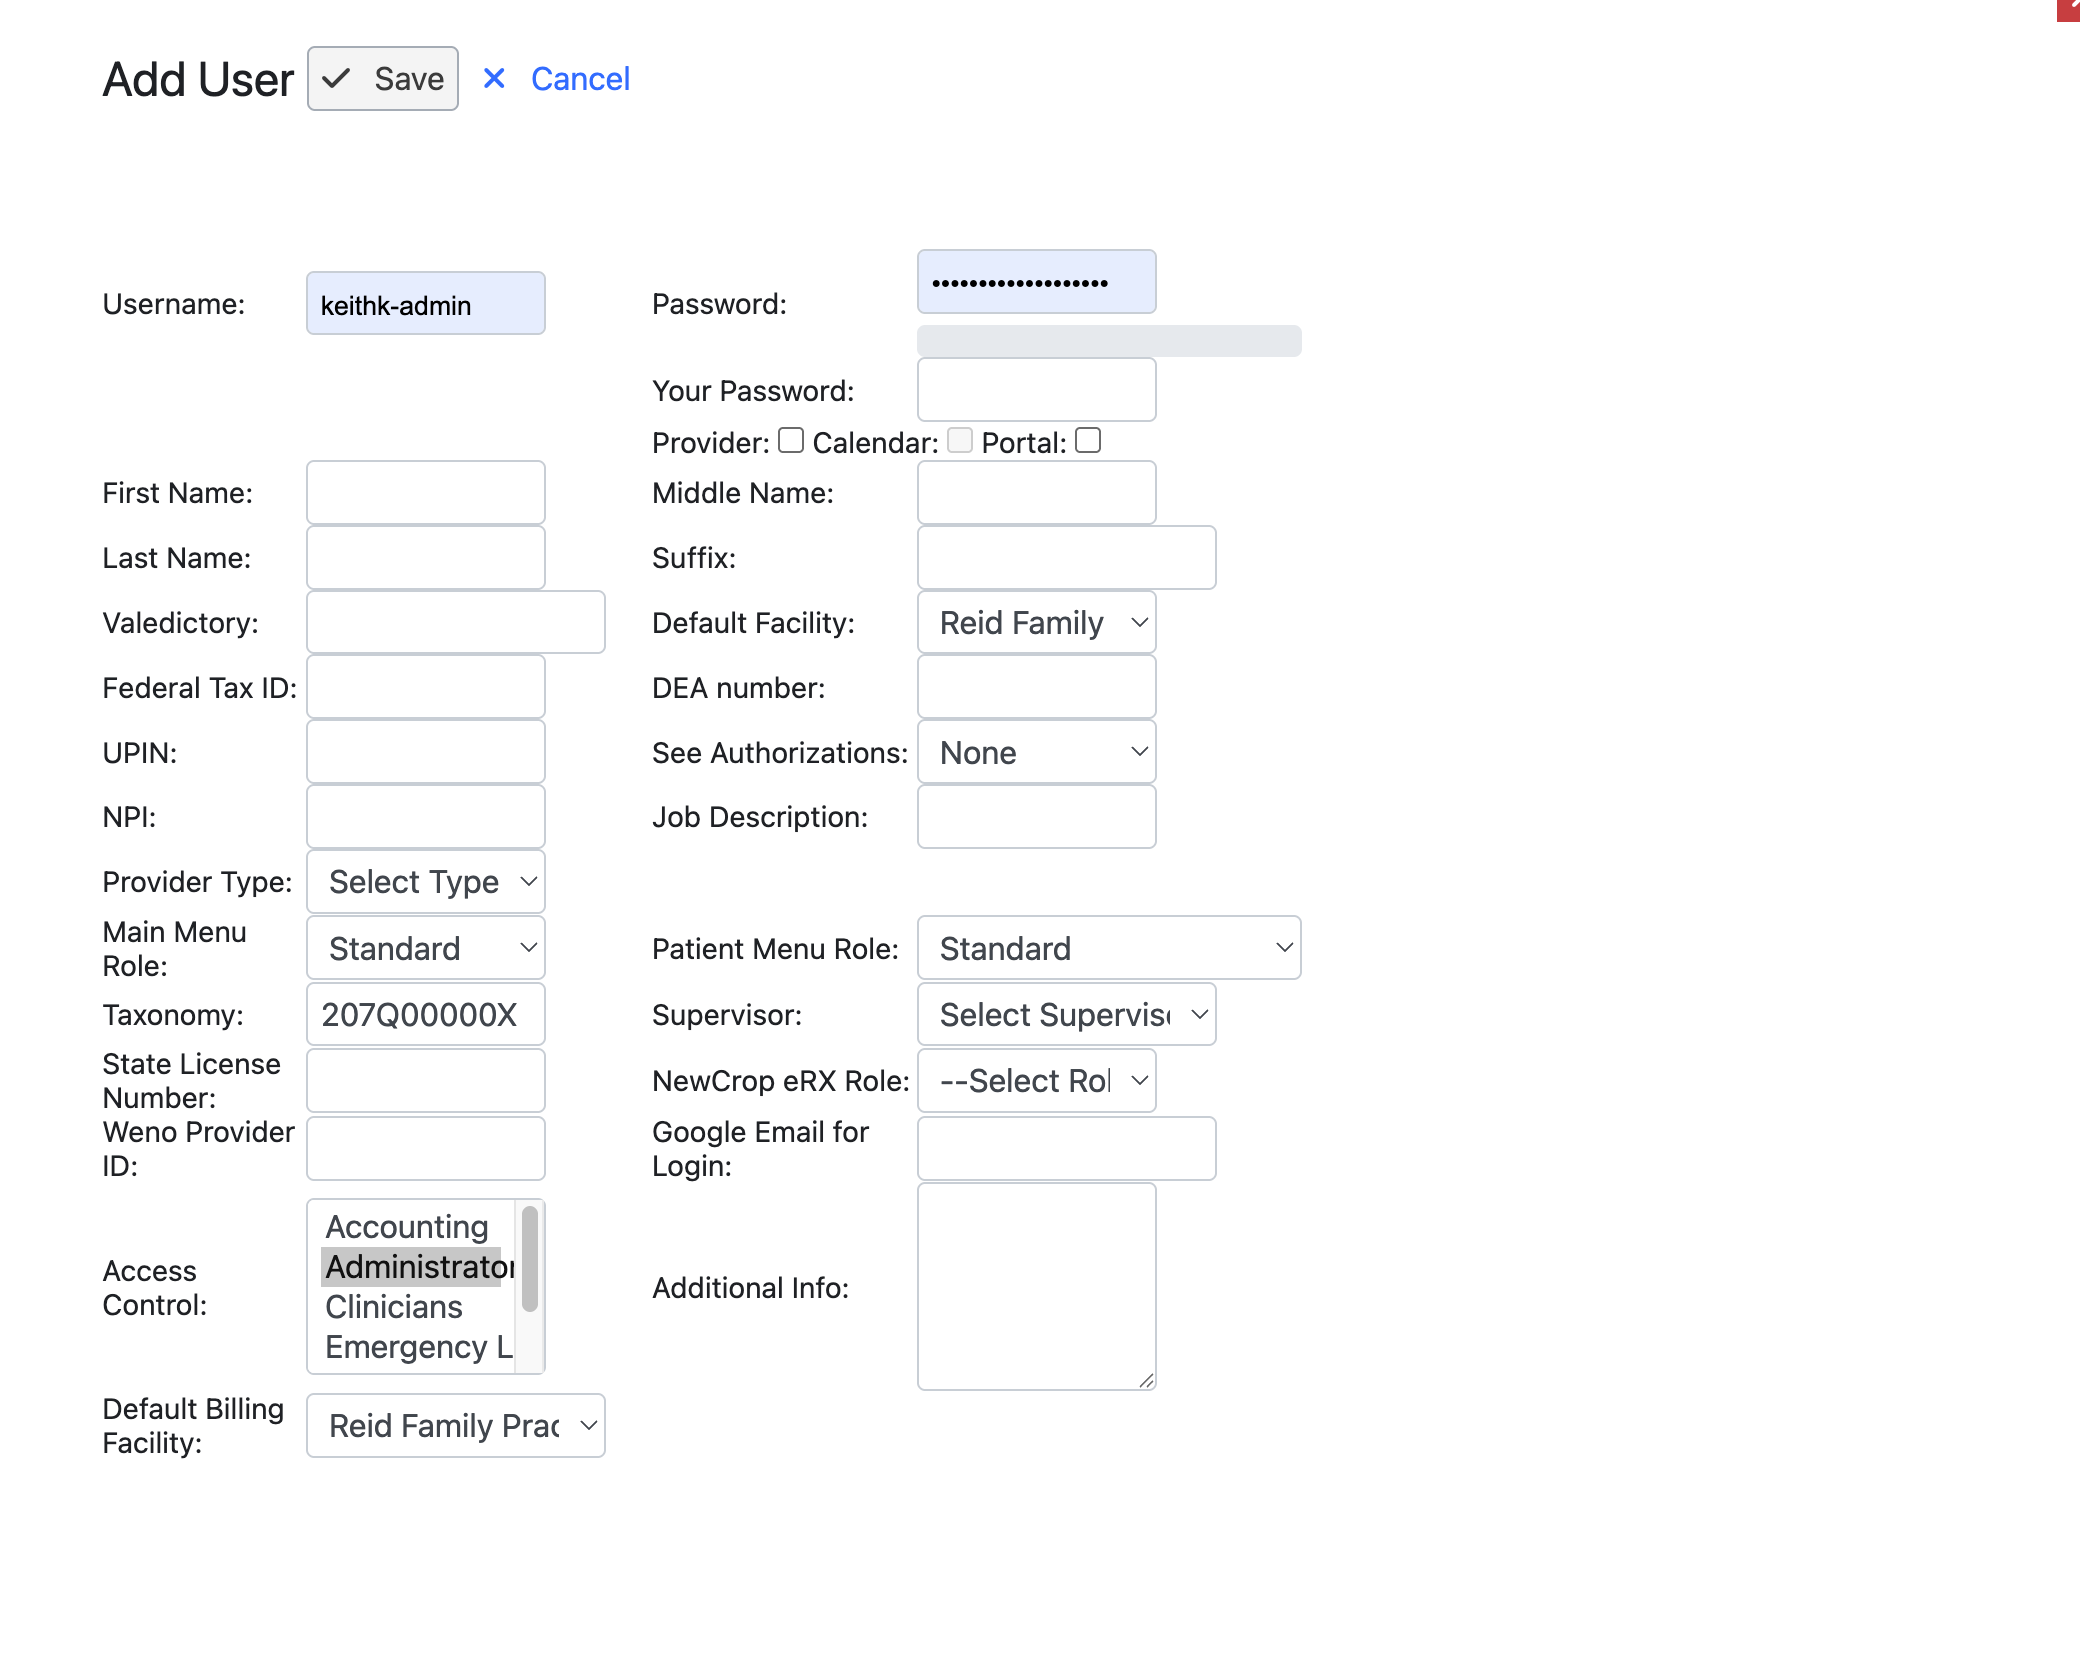Click the First Name input field

tap(426, 493)
